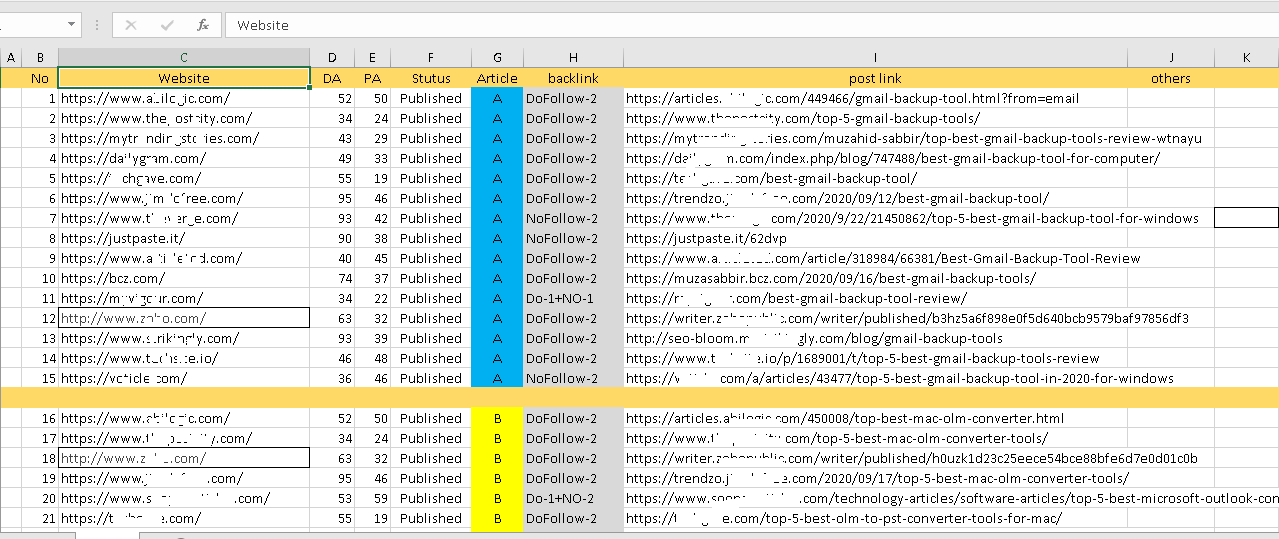Select the https://bcz.com/ website cell
1279x539 pixels.
[x=184, y=278]
